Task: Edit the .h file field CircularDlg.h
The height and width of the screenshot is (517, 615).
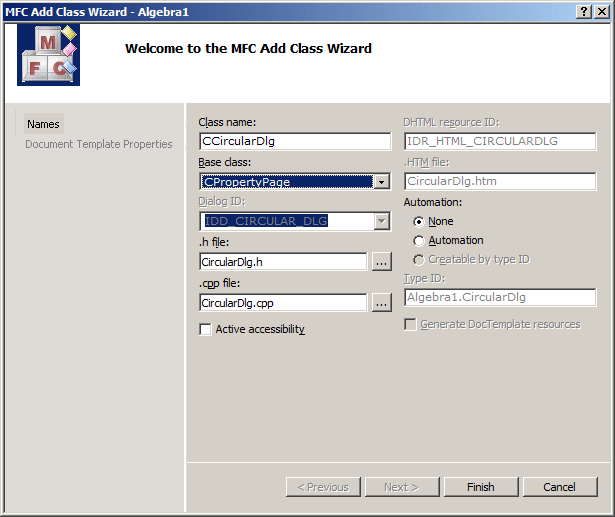Action: [283, 262]
